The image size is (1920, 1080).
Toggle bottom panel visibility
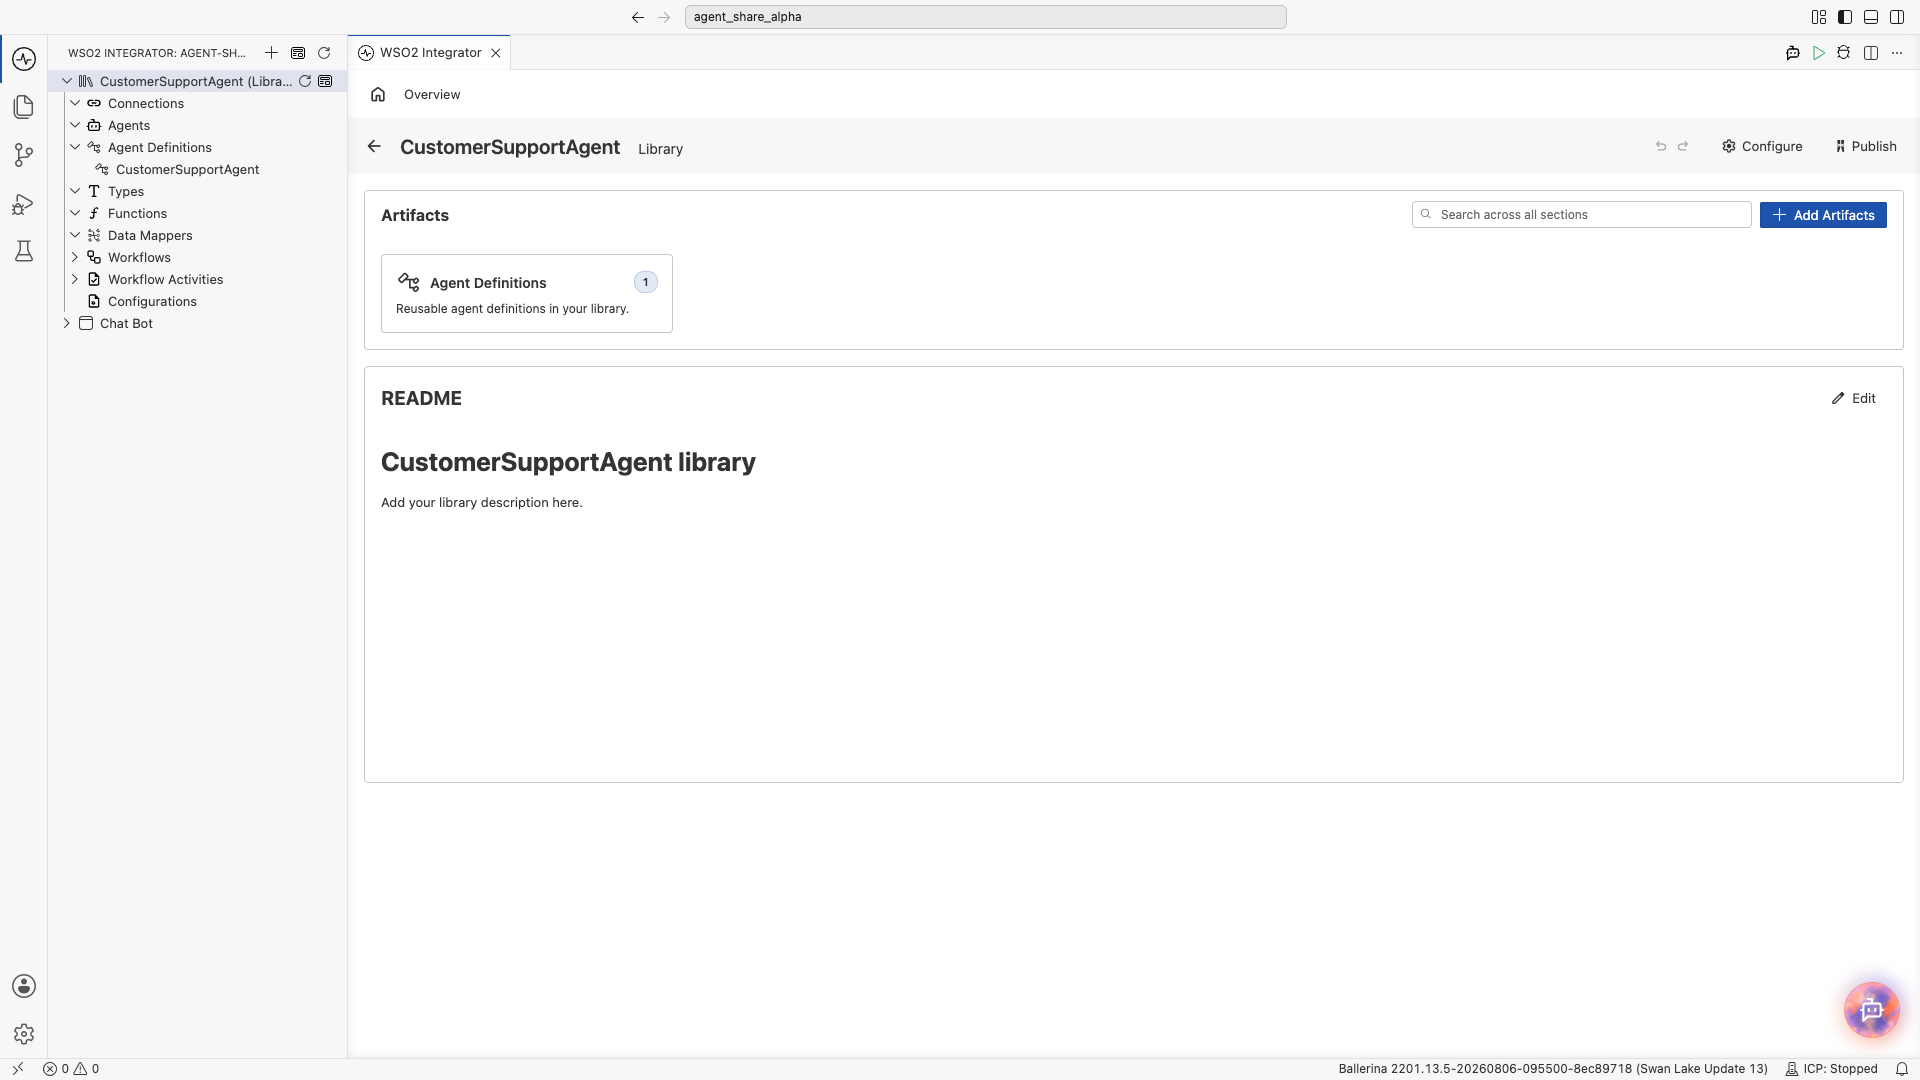(1871, 17)
